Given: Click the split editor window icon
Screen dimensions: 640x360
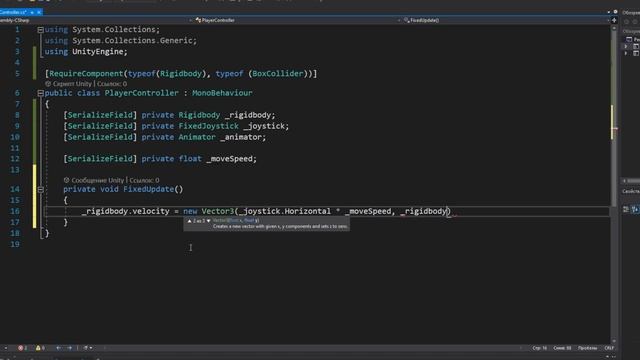Looking at the screenshot, I should click(614, 20).
